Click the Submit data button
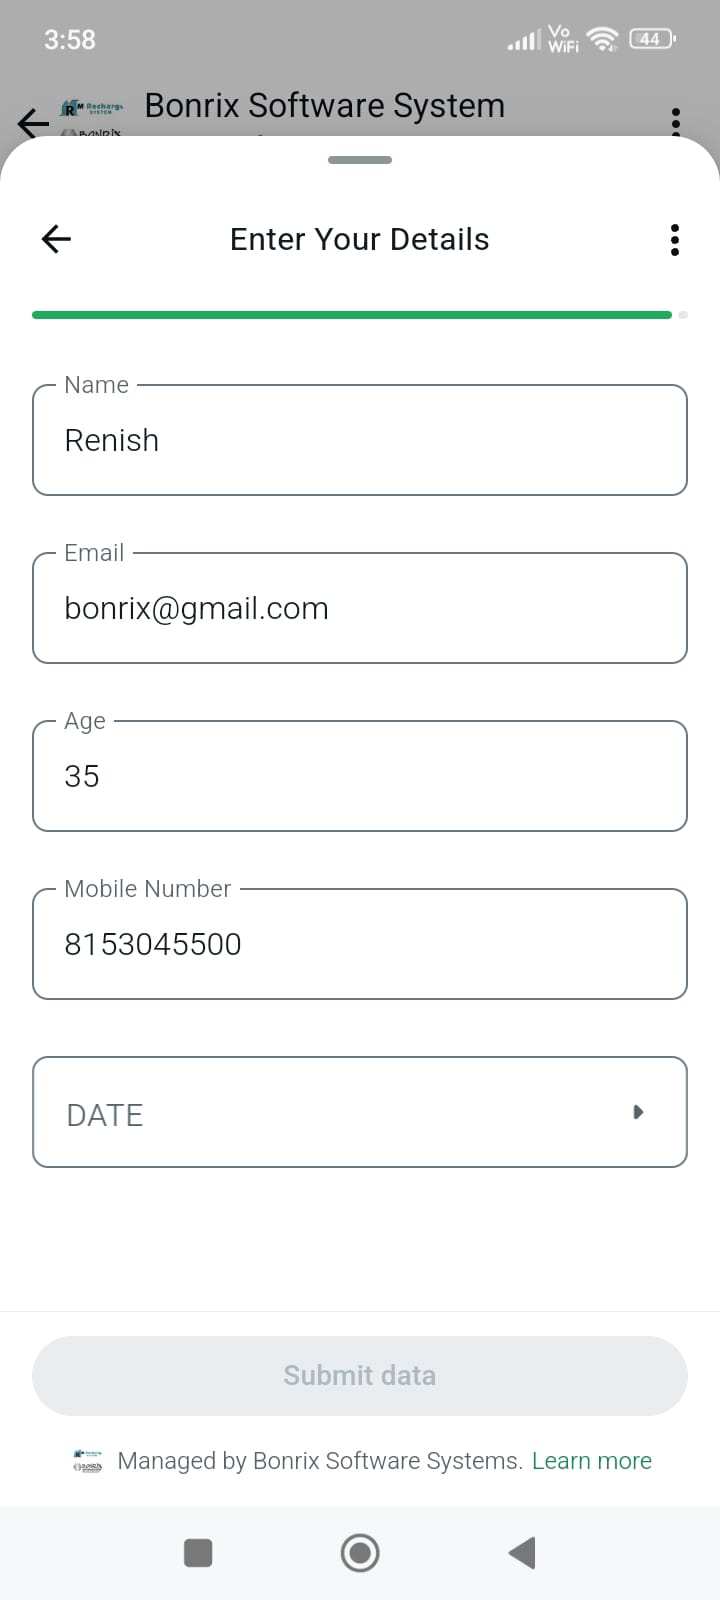The image size is (720, 1600). [x=360, y=1375]
